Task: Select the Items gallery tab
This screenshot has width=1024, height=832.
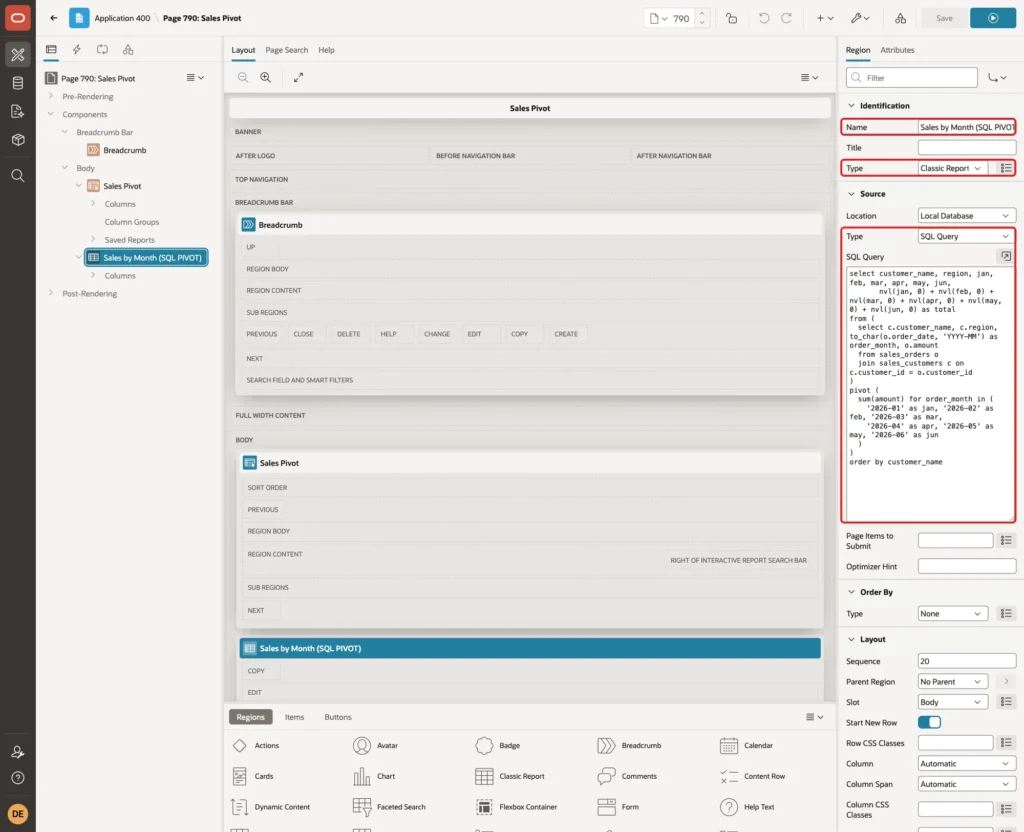Action: (294, 717)
